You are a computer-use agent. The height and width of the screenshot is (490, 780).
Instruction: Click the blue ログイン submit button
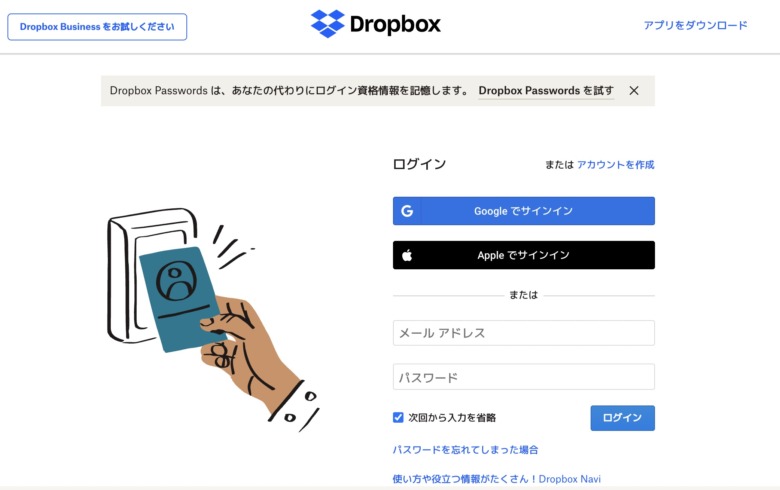622,418
